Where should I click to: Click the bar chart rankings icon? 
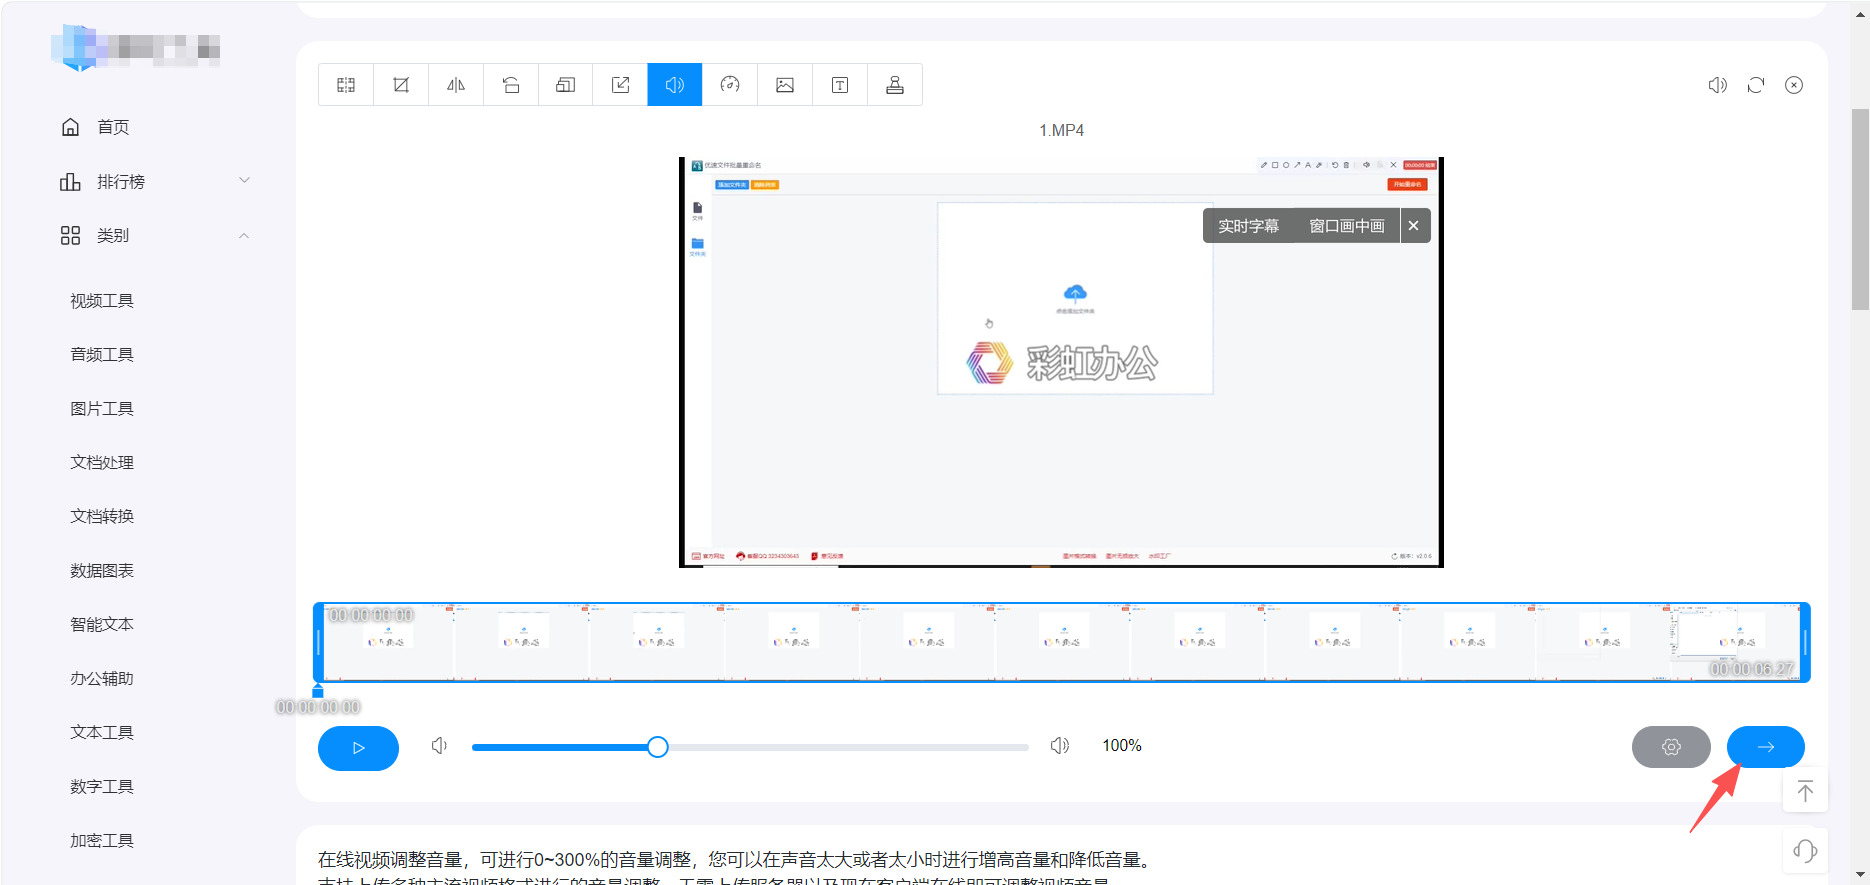coord(70,182)
